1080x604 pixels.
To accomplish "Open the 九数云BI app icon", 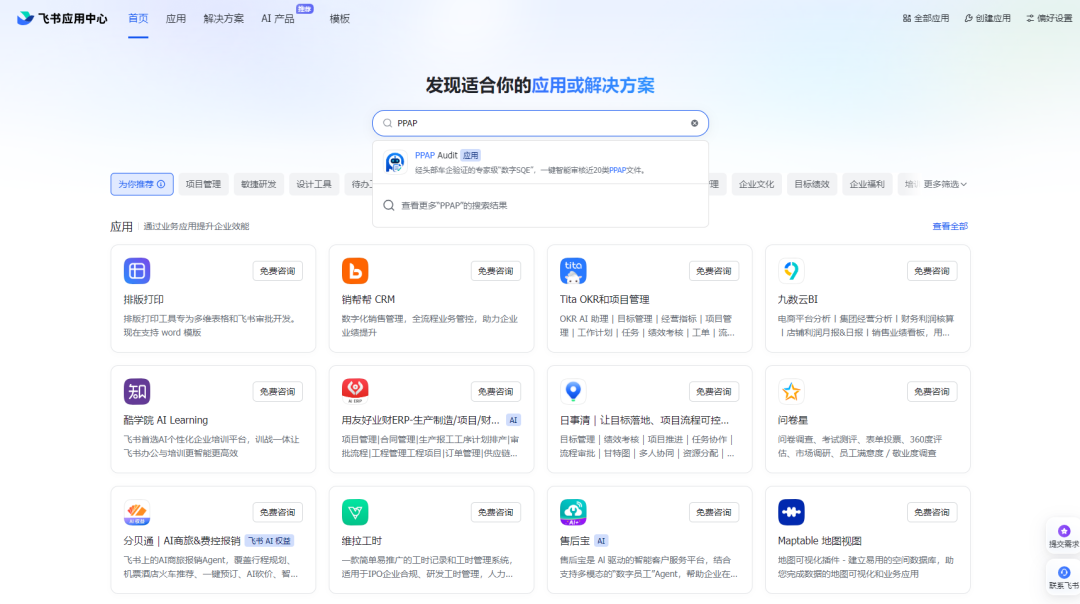I will (x=791, y=271).
